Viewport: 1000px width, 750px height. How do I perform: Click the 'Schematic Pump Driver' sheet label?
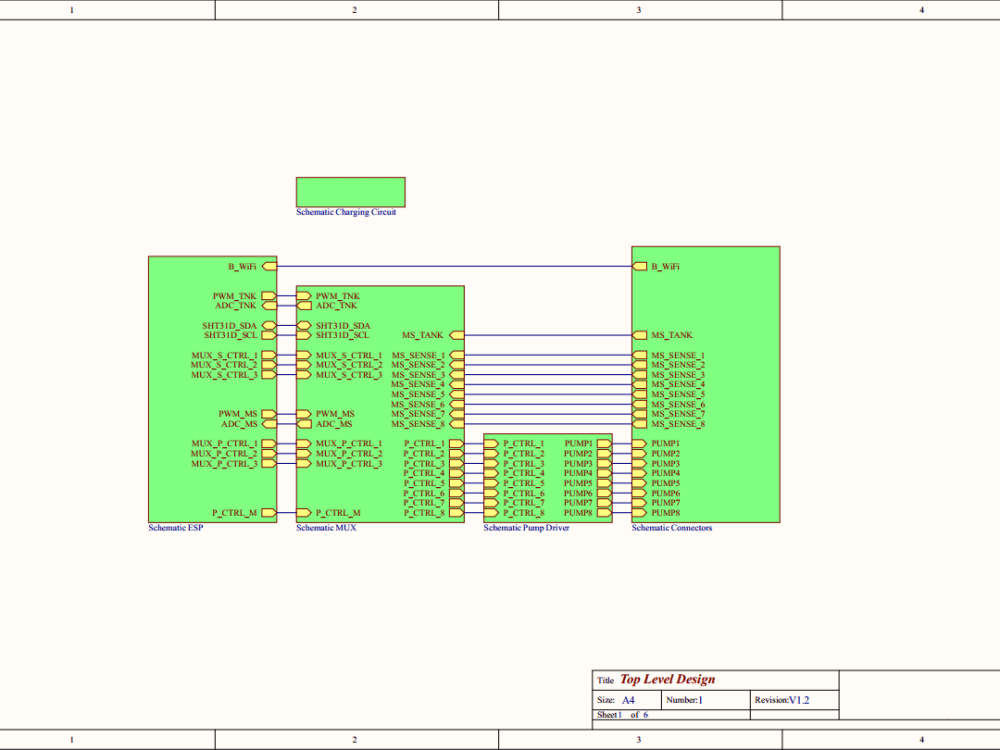[x=527, y=528]
